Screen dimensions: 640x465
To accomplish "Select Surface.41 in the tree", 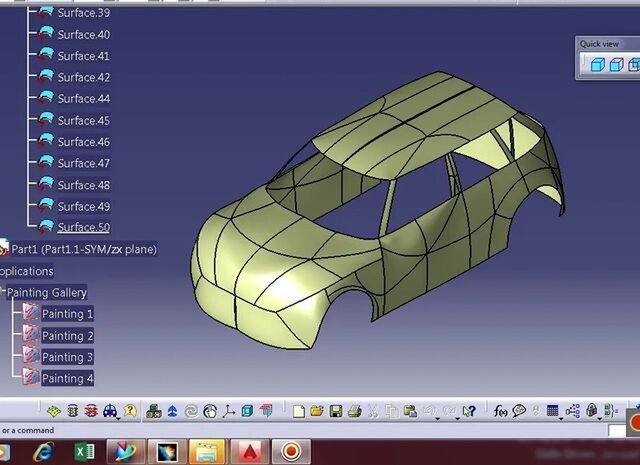I will pyautogui.click(x=84, y=56).
